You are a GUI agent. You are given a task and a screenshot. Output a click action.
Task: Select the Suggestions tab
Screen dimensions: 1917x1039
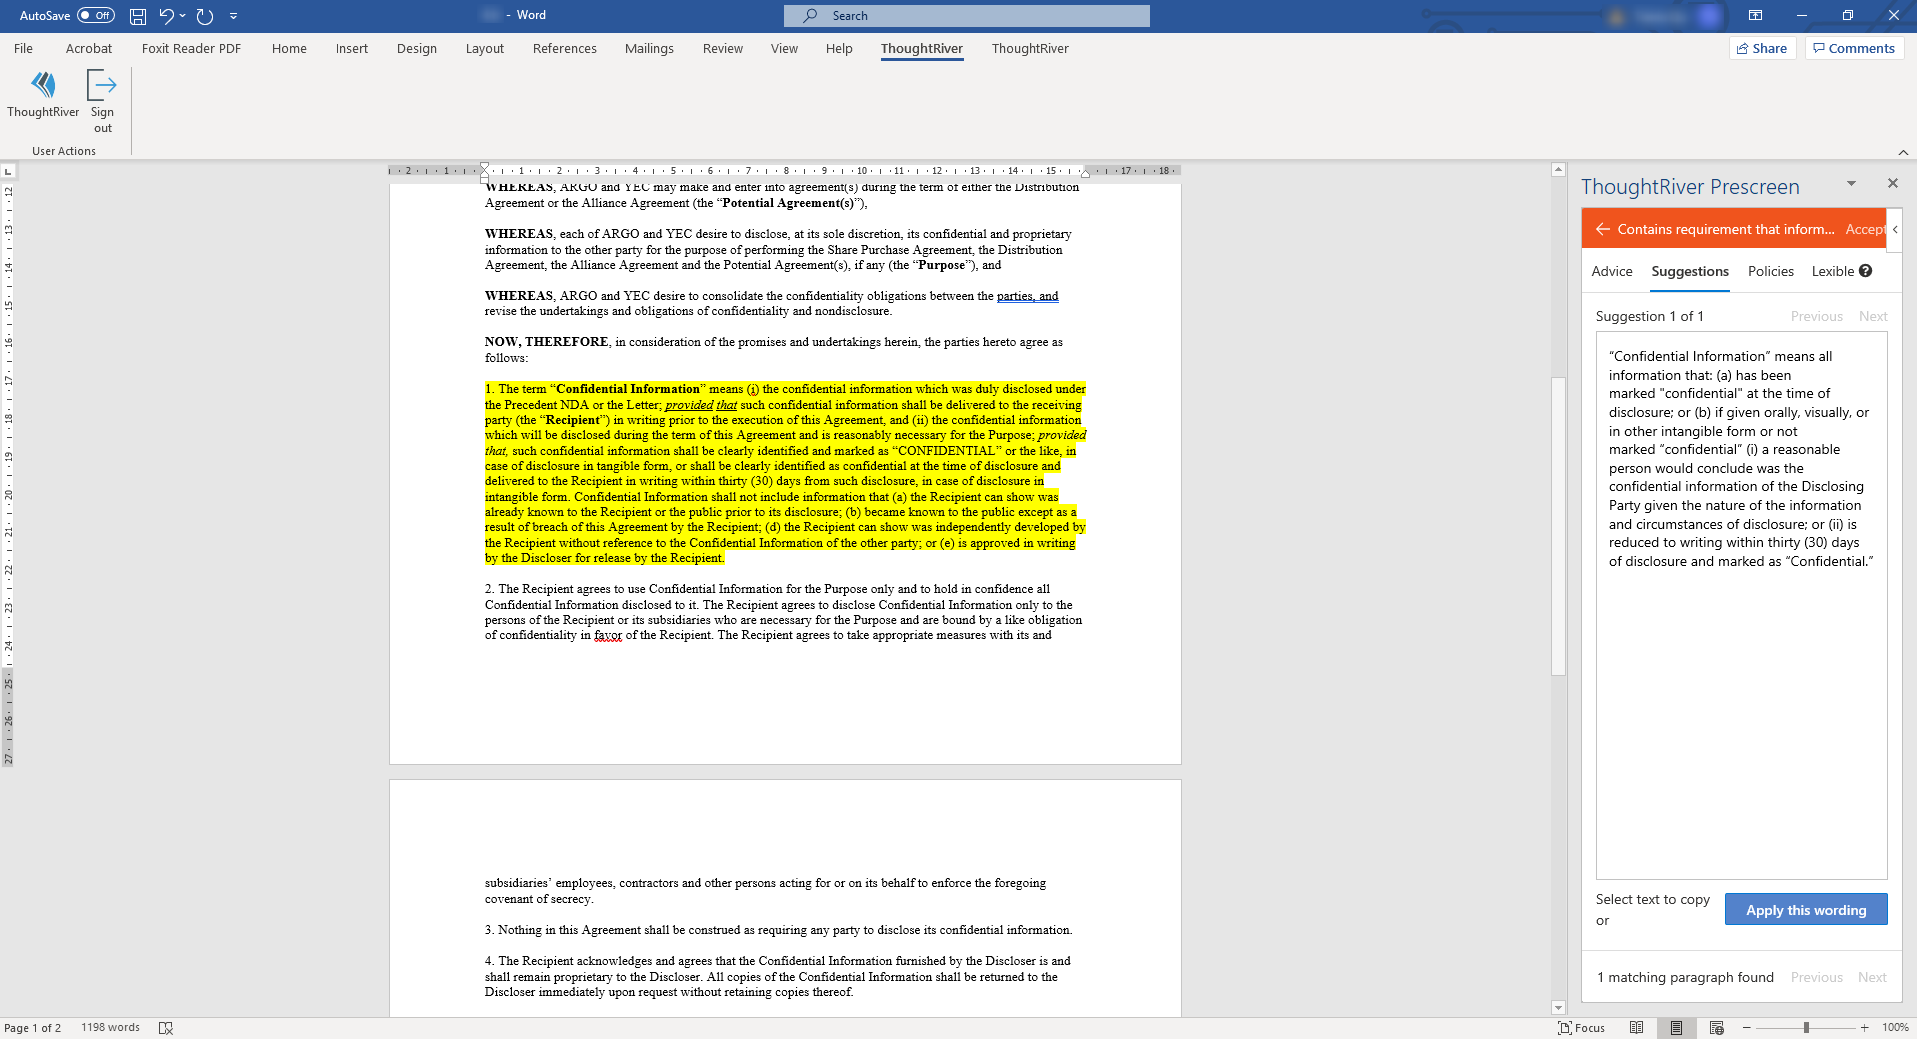tap(1690, 271)
